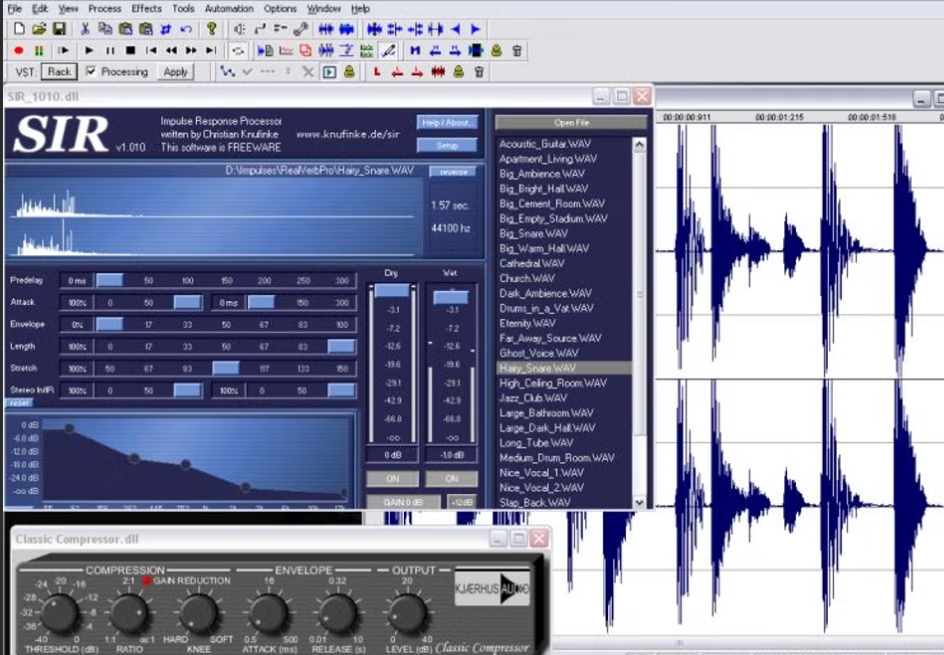Viewport: 944px width, 655px height.
Task: Click Open File in the SIR plugin
Action: pyautogui.click(x=571, y=123)
